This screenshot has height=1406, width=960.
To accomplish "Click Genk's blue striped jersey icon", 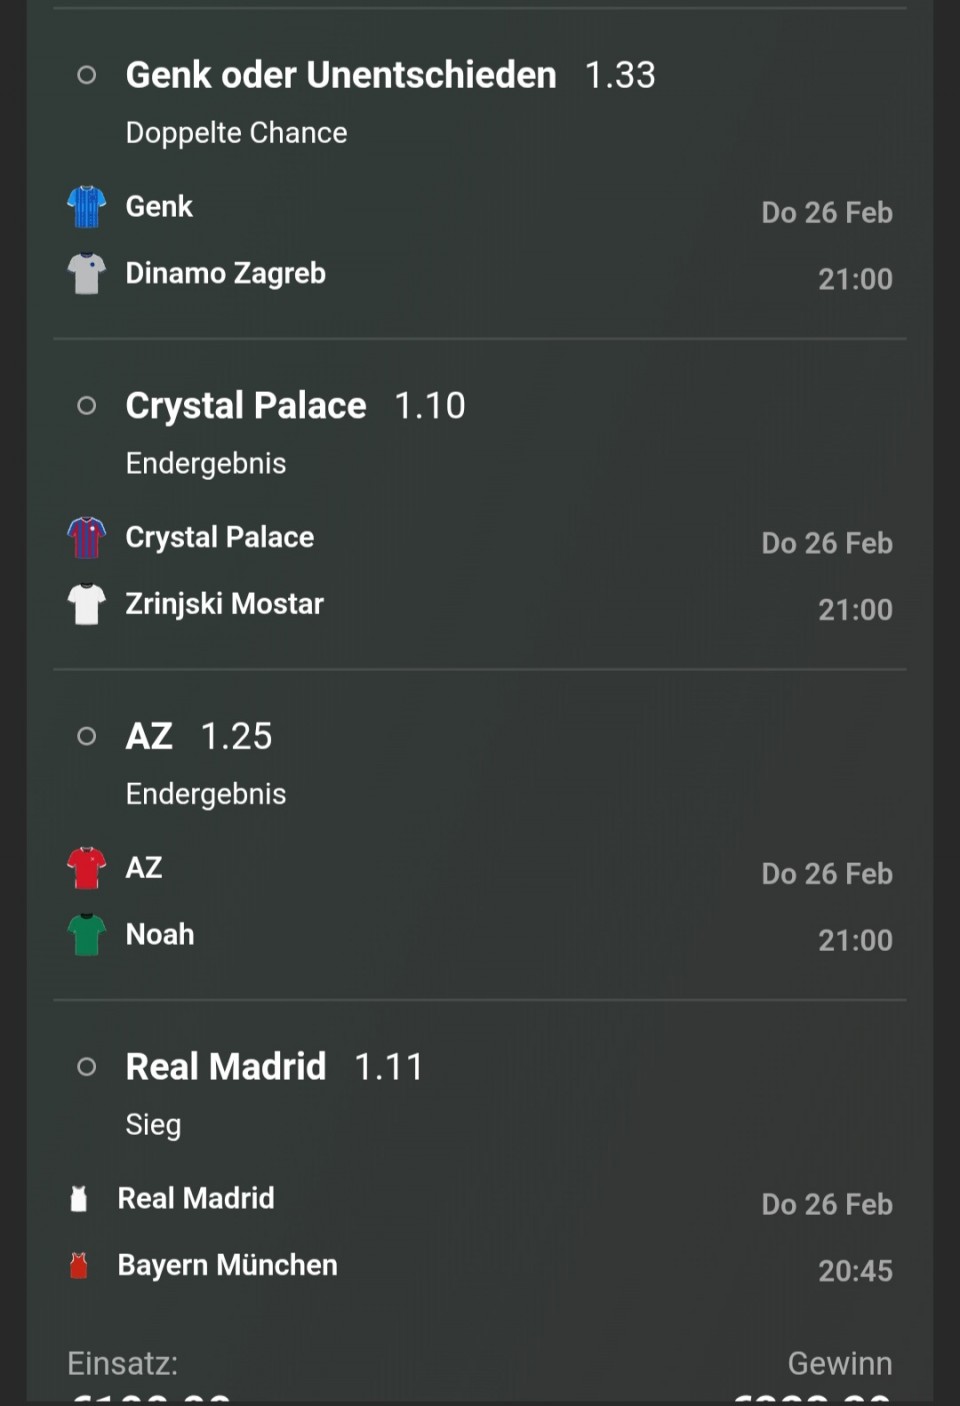I will coord(87,207).
